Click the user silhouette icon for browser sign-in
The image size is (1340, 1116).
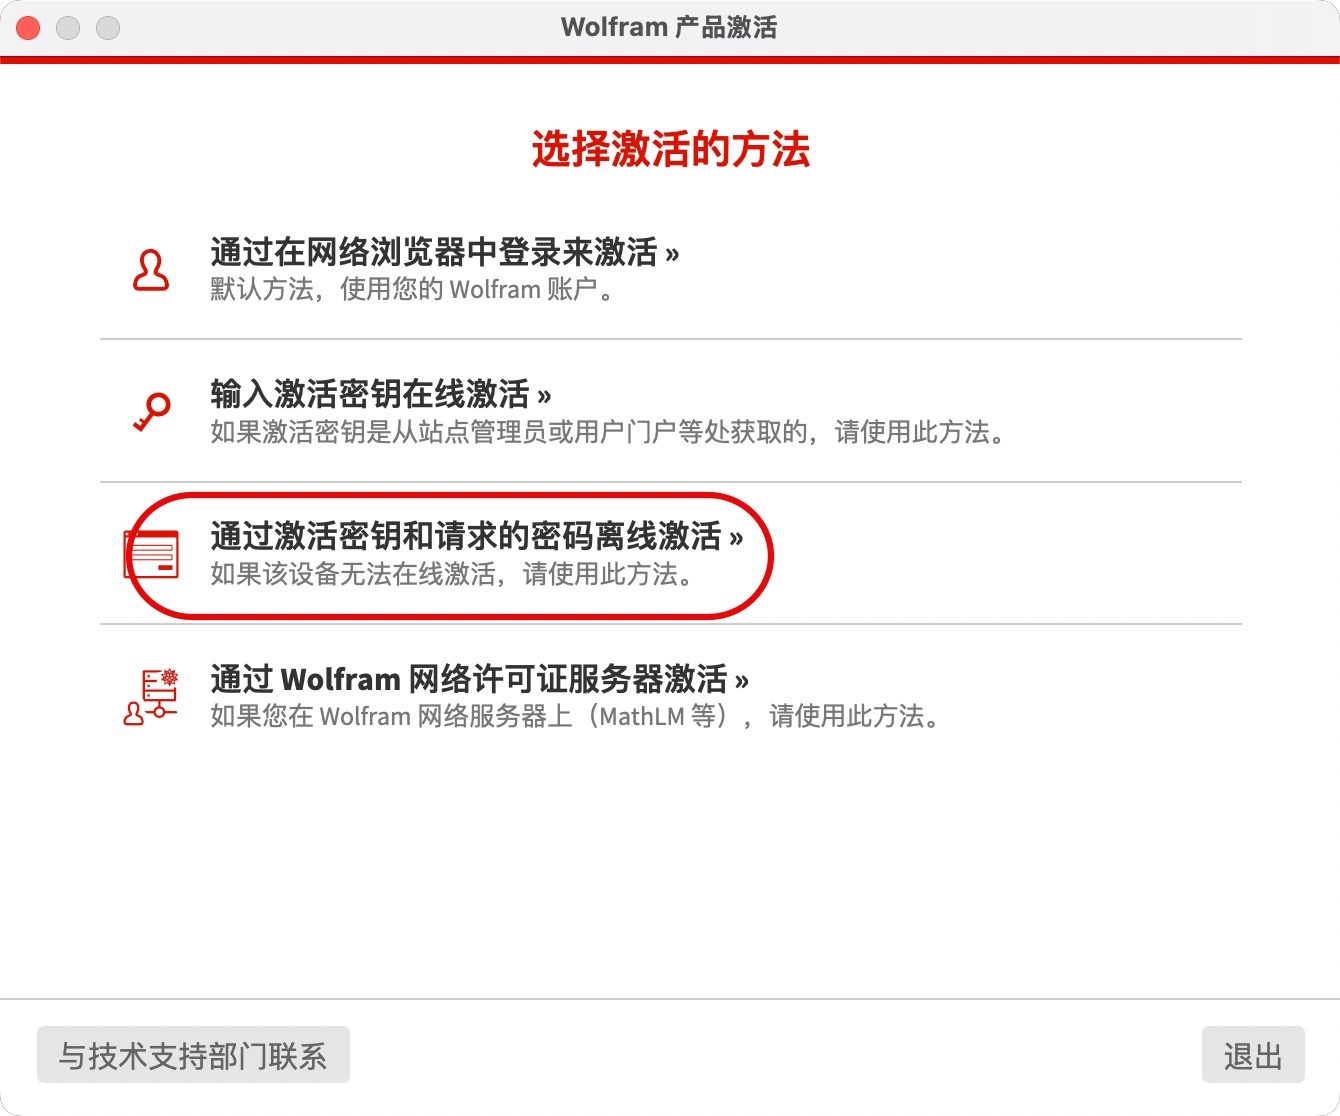pos(151,270)
